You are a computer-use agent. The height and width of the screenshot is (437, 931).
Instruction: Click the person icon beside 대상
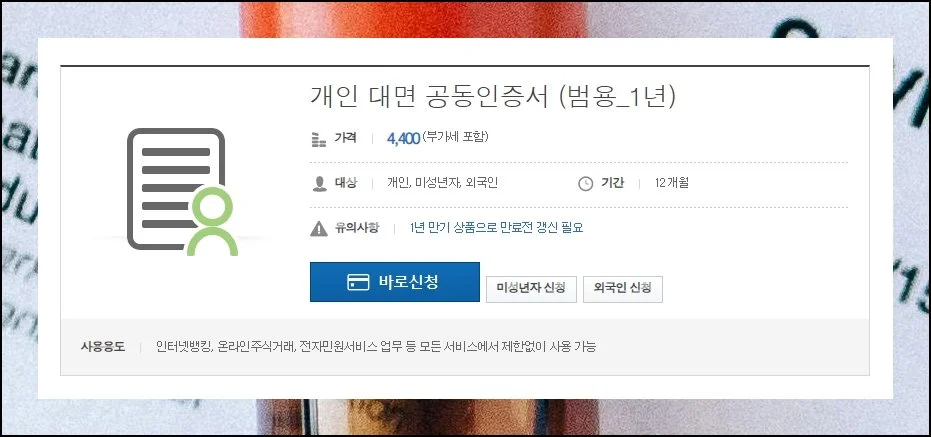[x=319, y=183]
